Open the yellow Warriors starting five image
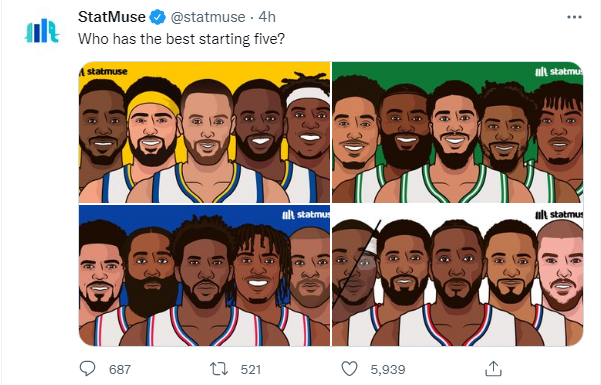This screenshot has width=601, height=385. click(204, 132)
